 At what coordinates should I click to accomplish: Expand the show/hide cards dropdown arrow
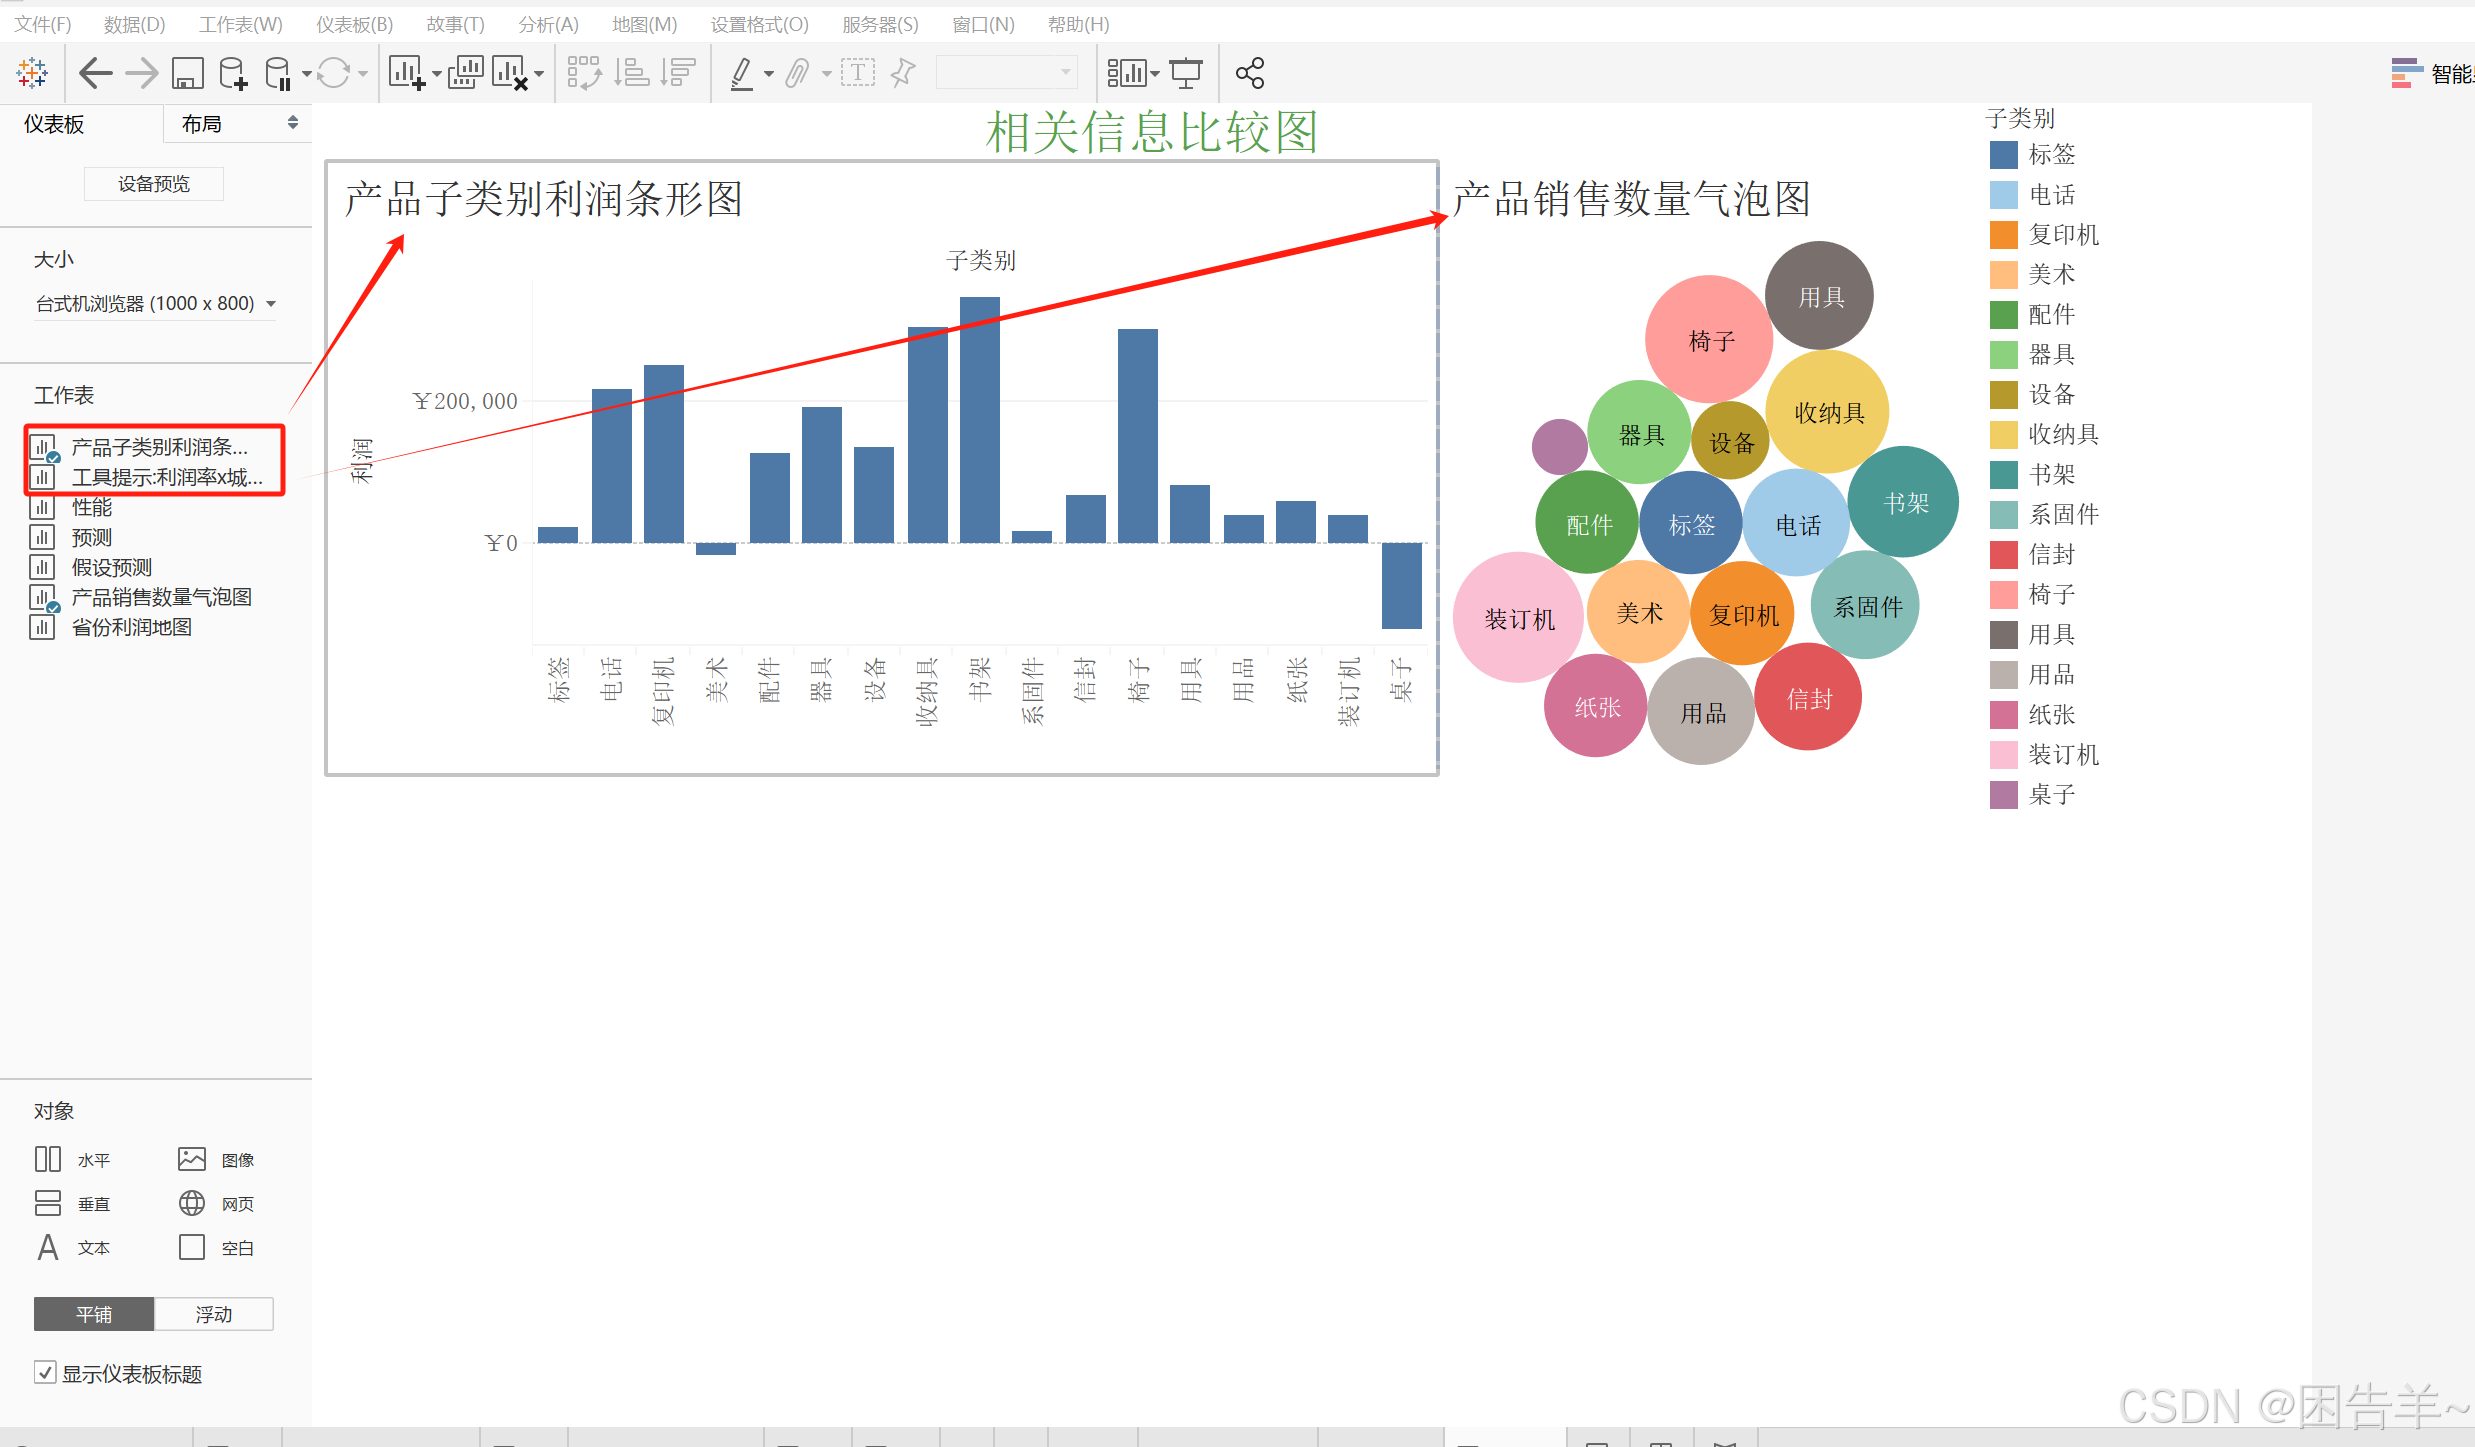[1155, 72]
